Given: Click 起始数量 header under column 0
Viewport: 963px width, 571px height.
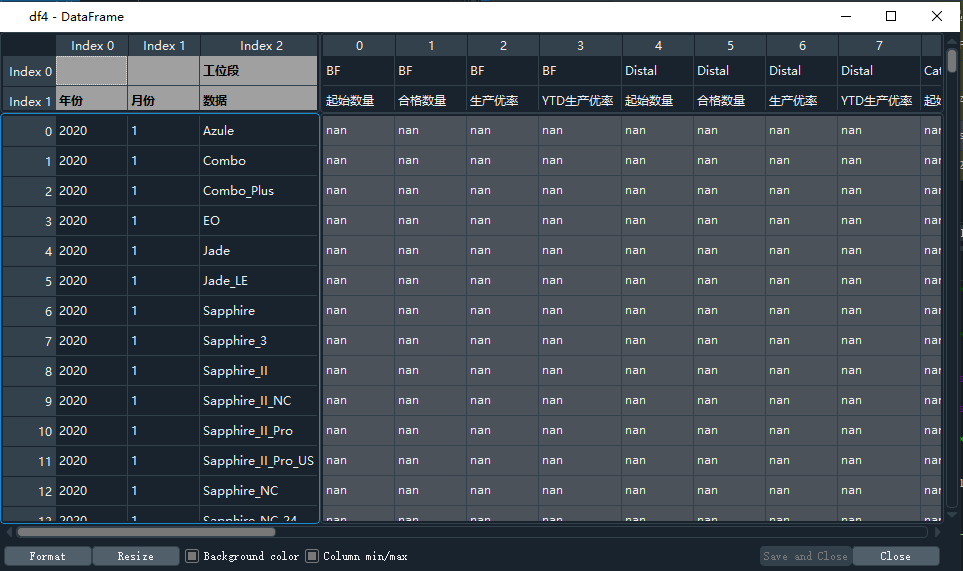Looking at the screenshot, I should point(359,100).
